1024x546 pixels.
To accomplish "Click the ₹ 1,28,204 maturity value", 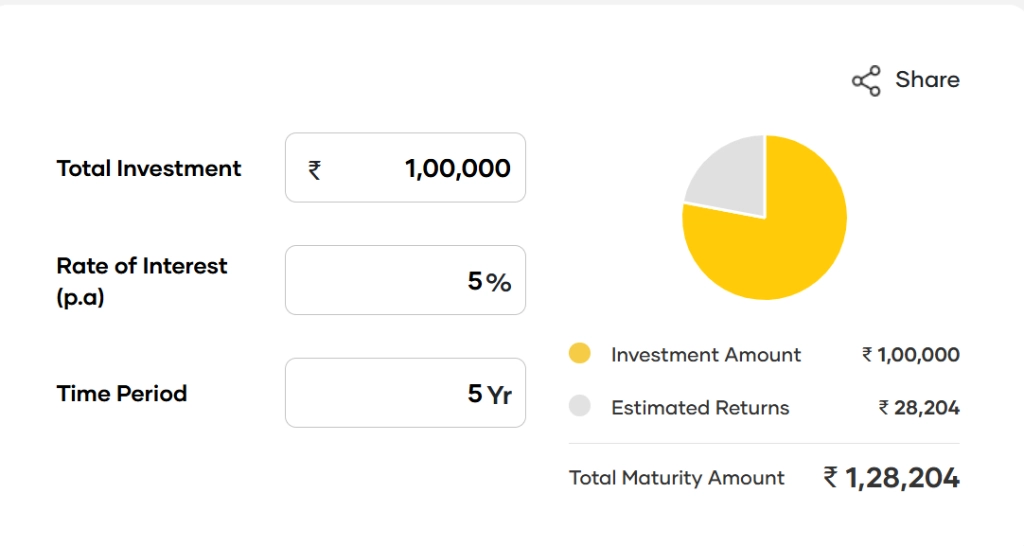I will (x=891, y=478).
